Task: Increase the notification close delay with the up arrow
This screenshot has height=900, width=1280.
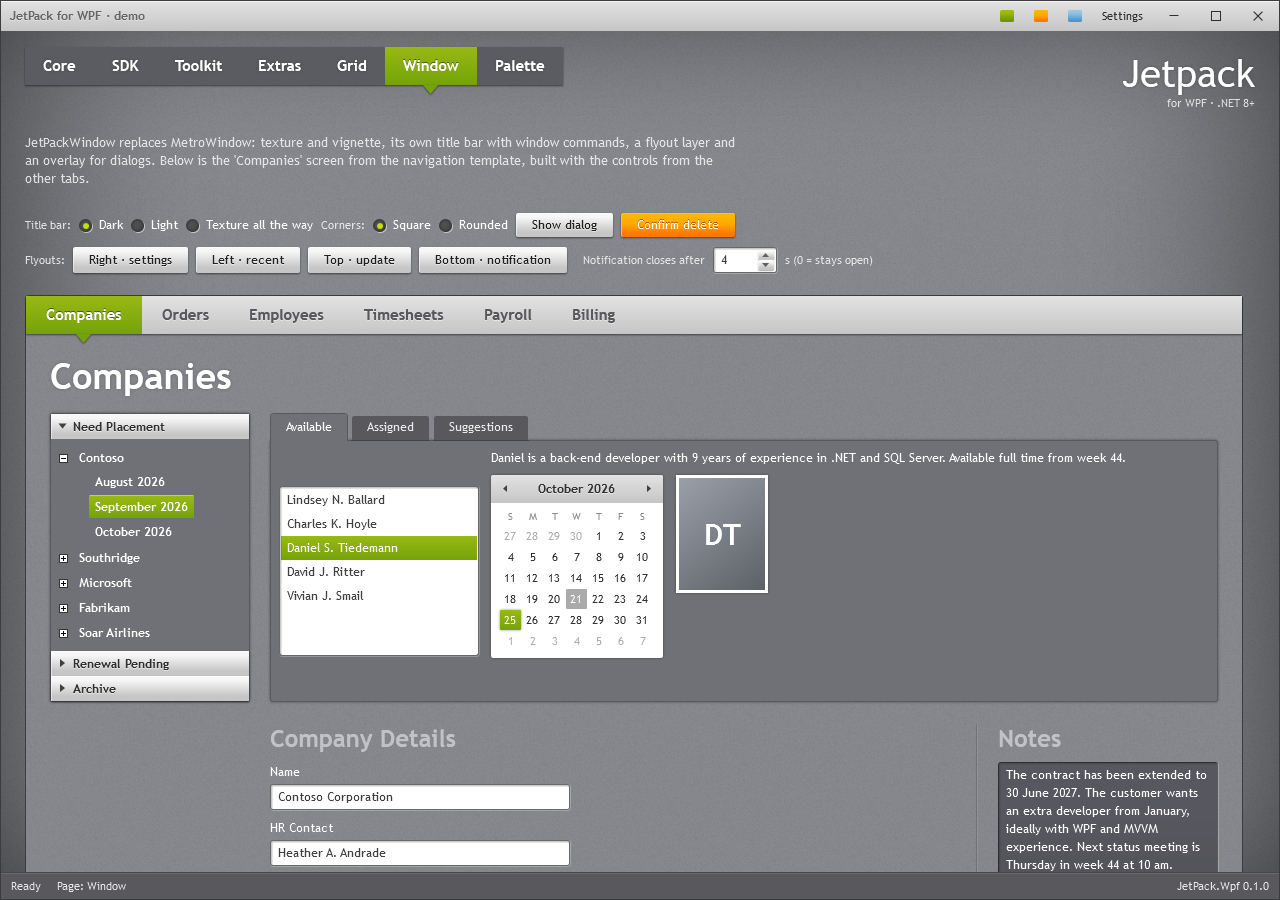Action: (766, 255)
